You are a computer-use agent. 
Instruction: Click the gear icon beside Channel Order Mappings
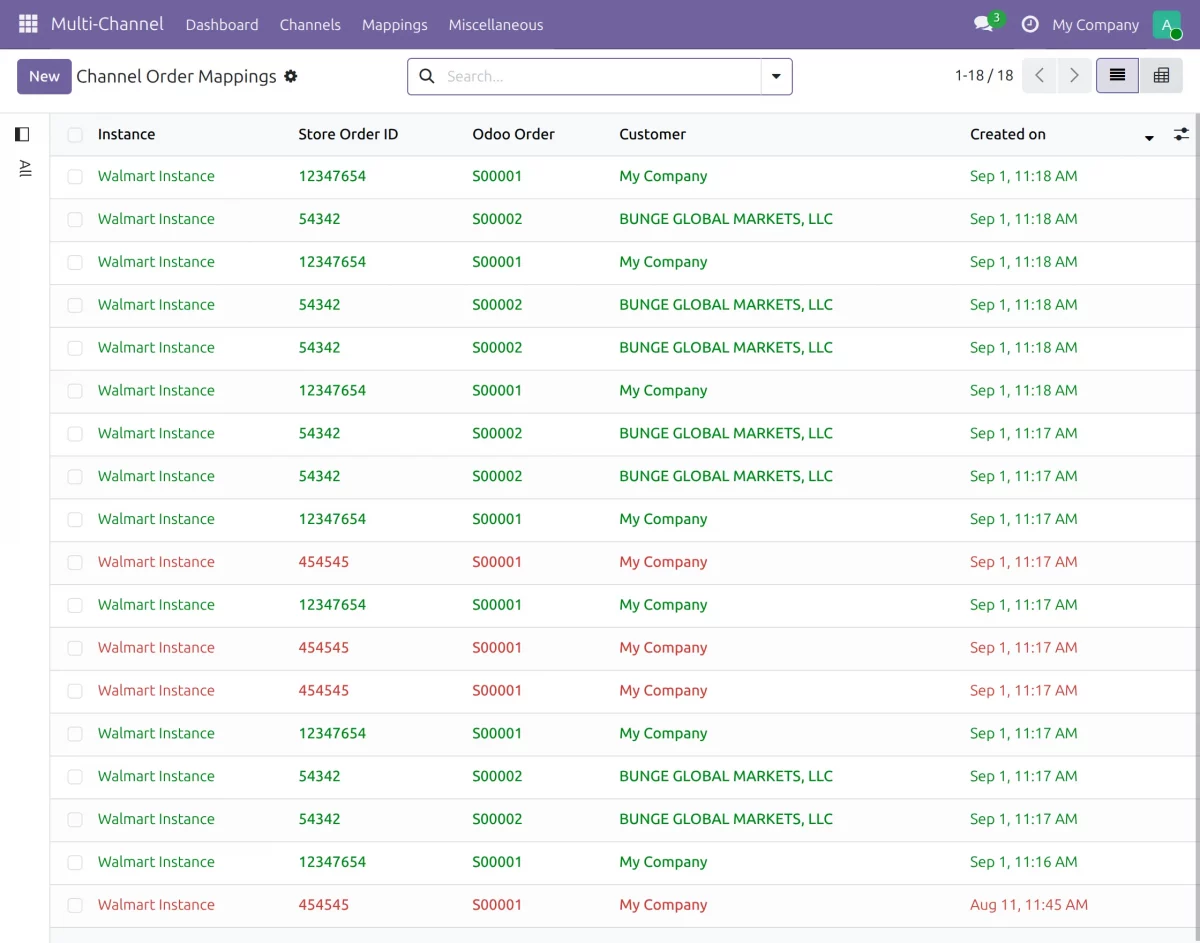[291, 76]
